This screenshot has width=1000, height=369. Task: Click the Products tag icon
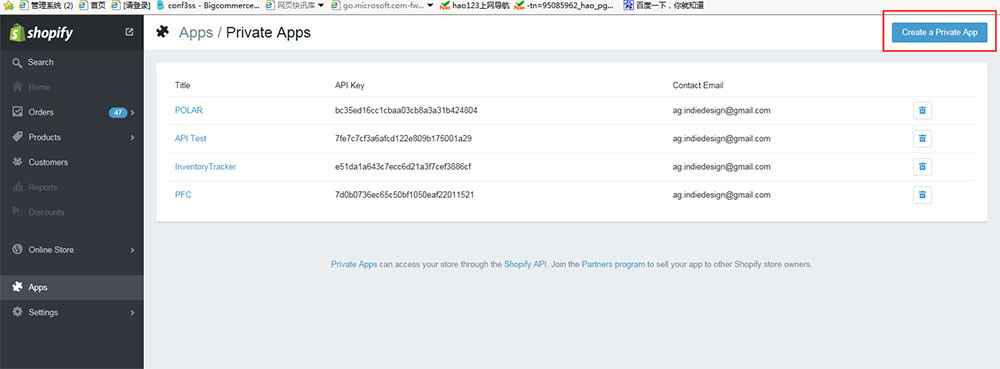tap(17, 137)
